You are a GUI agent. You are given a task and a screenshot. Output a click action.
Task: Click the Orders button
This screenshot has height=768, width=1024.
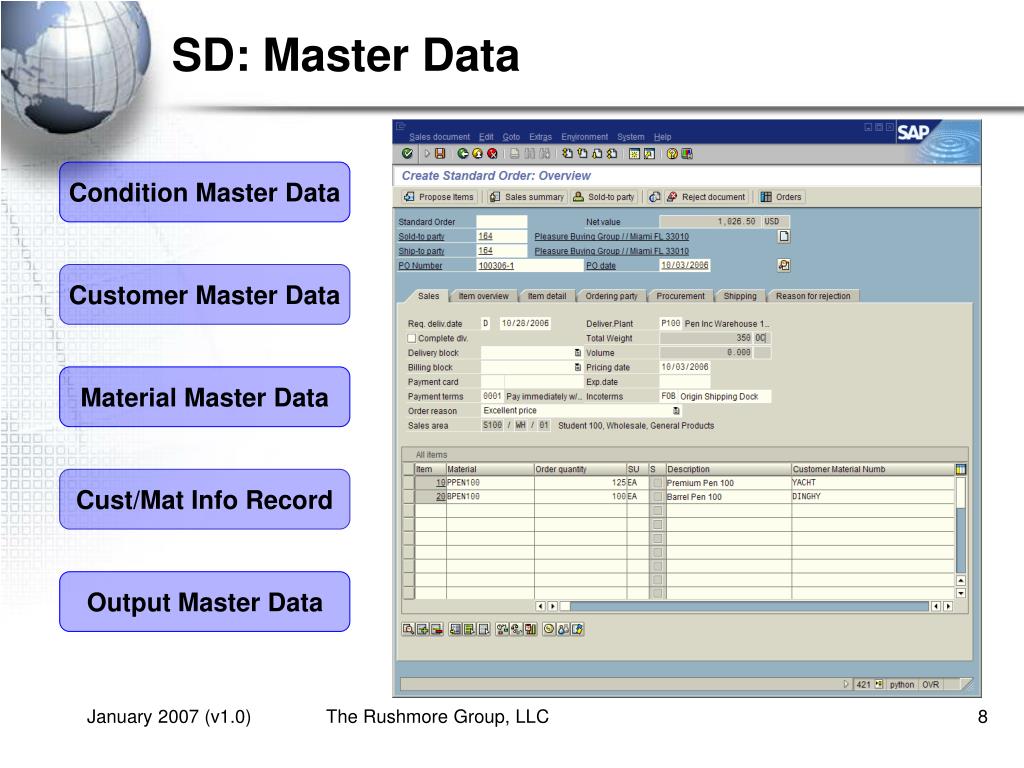tap(781, 197)
